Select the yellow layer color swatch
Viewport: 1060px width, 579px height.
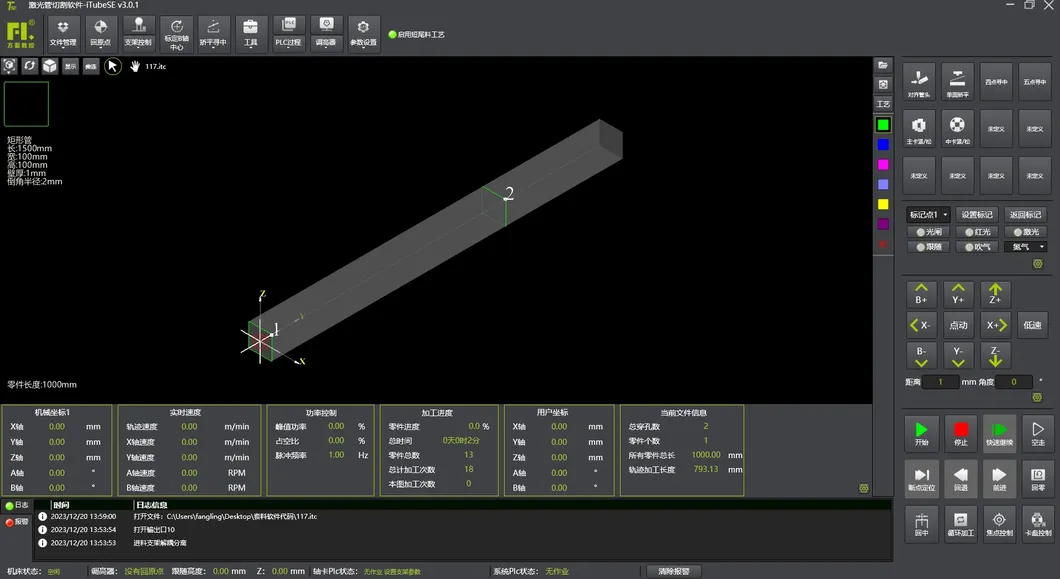click(883, 204)
